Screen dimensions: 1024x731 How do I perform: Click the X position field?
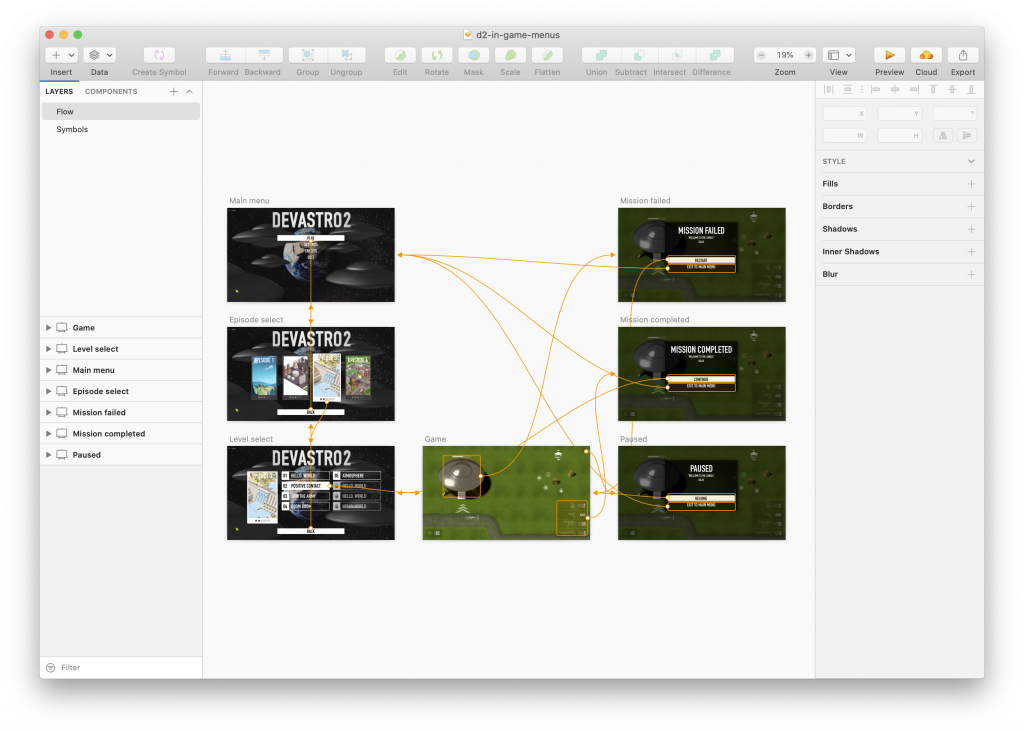[844, 114]
